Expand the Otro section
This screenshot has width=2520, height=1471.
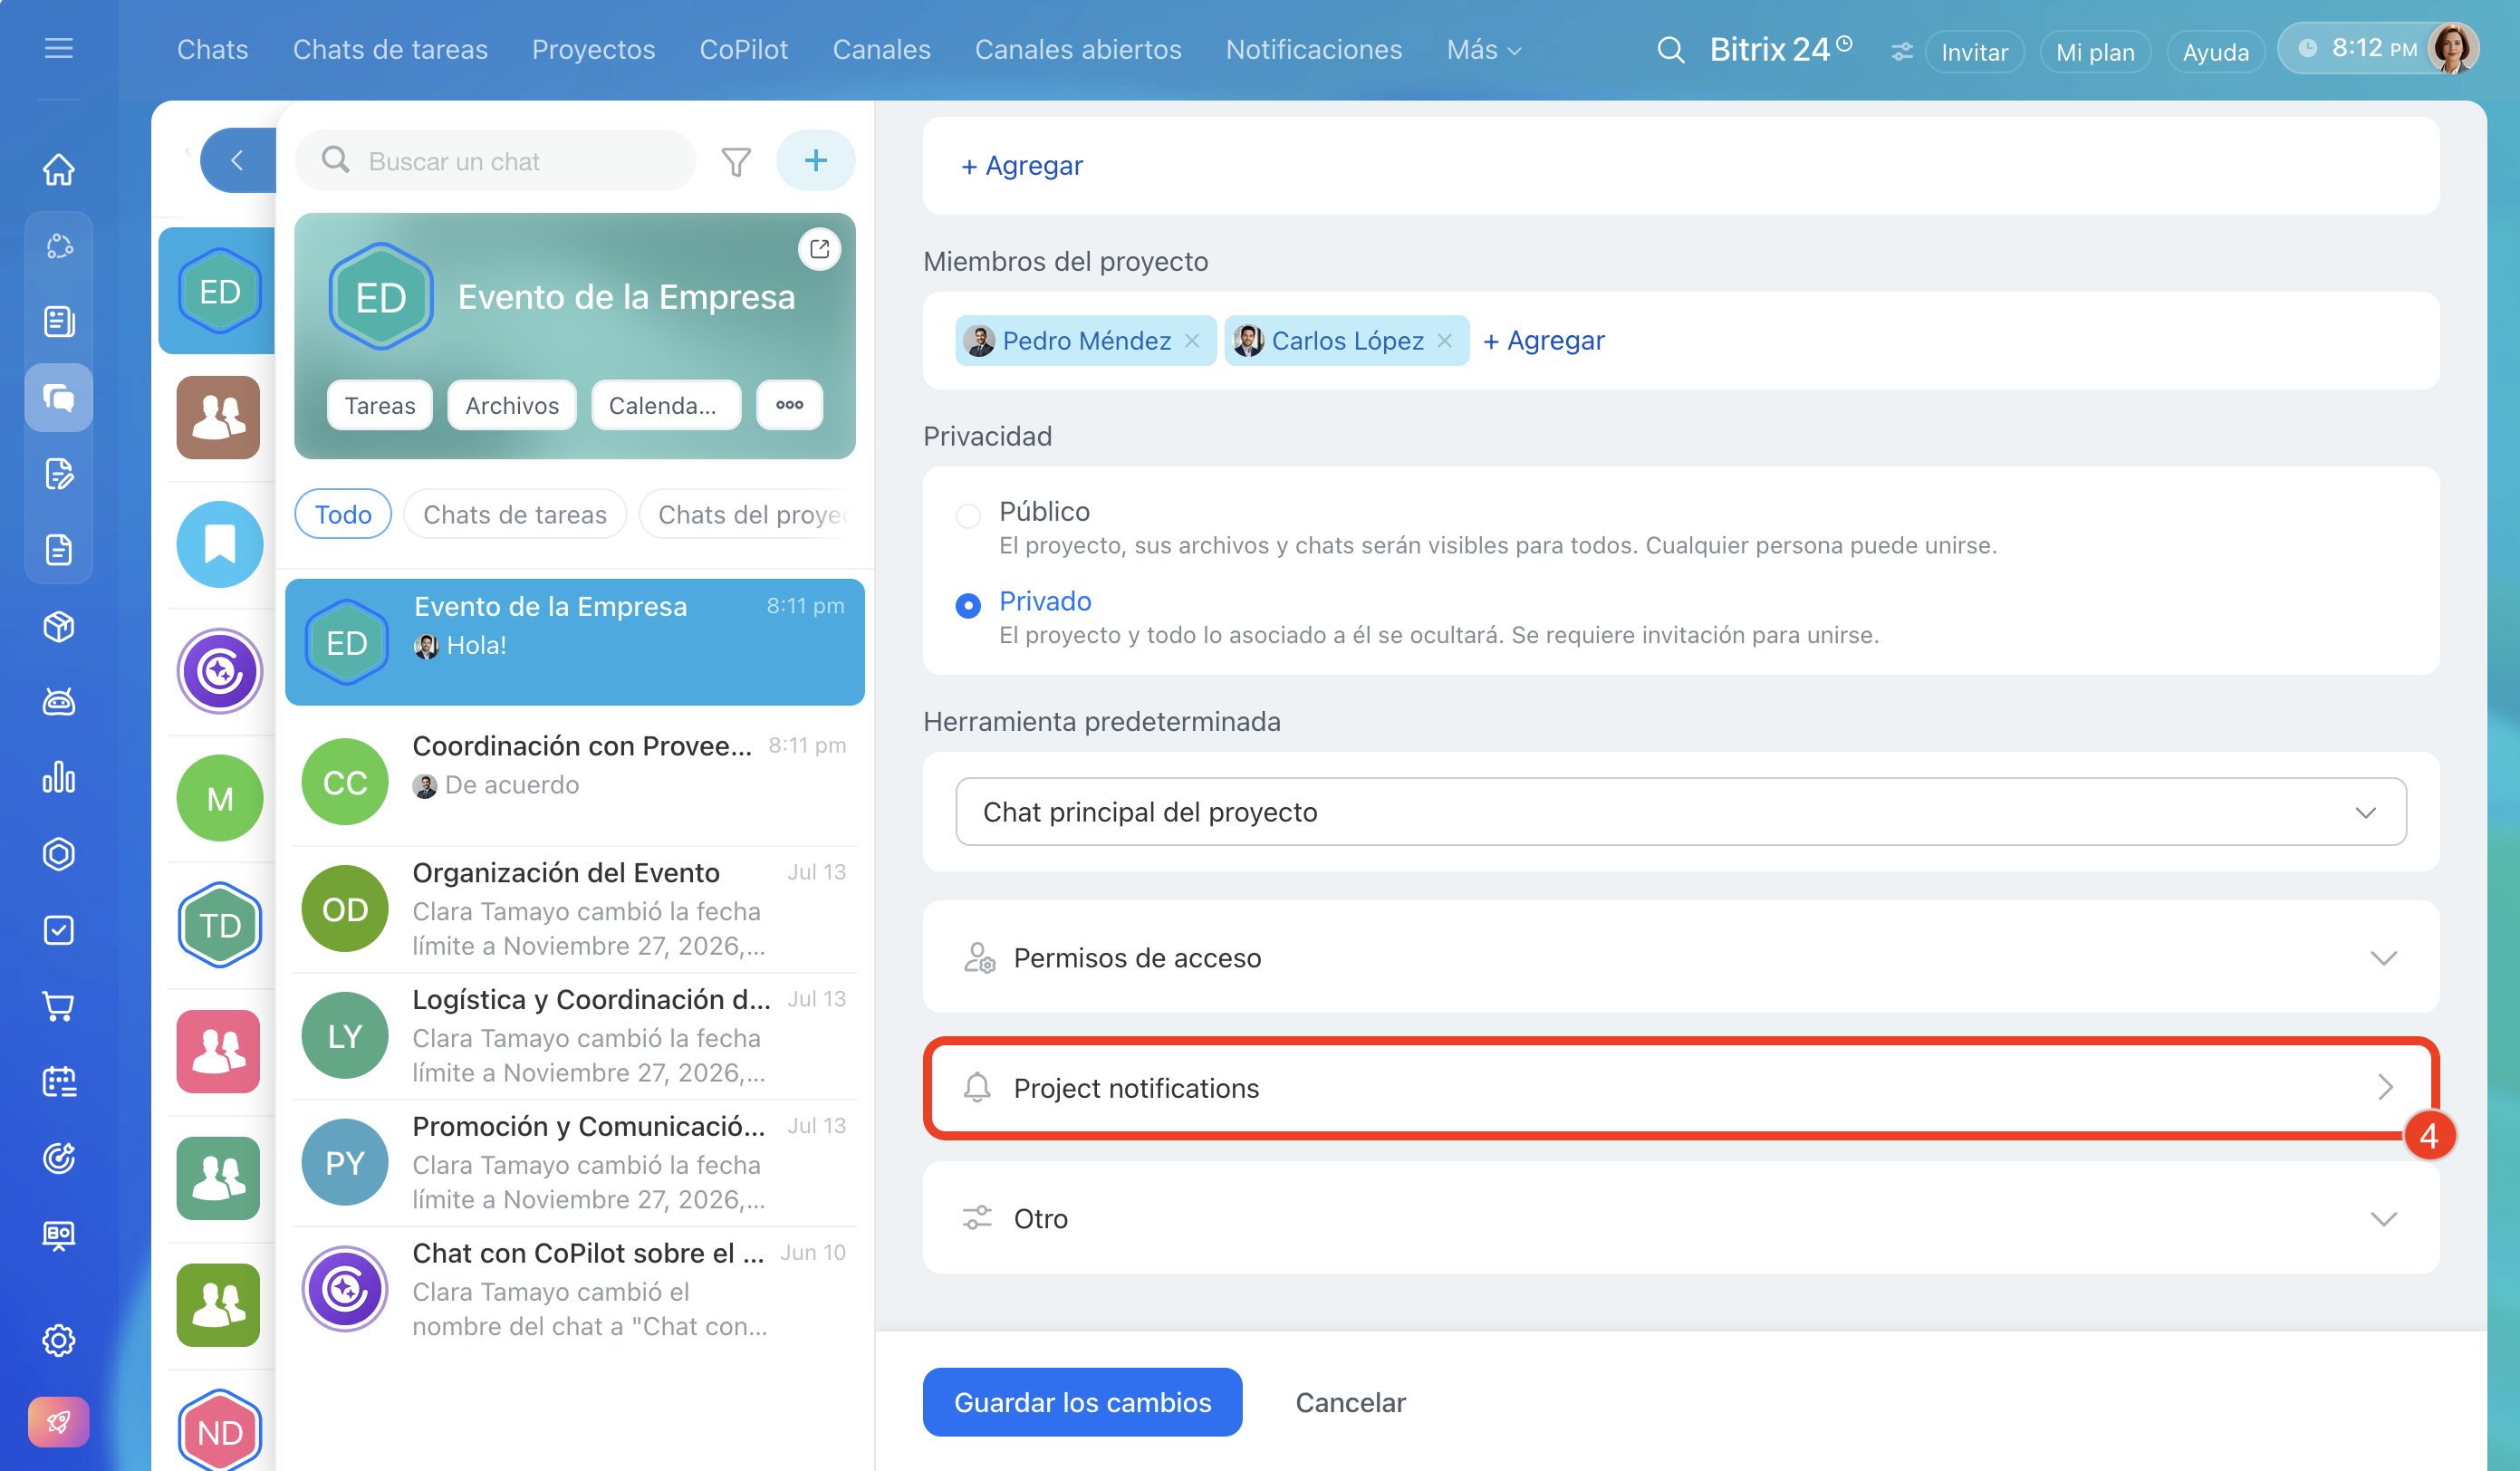point(1681,1218)
